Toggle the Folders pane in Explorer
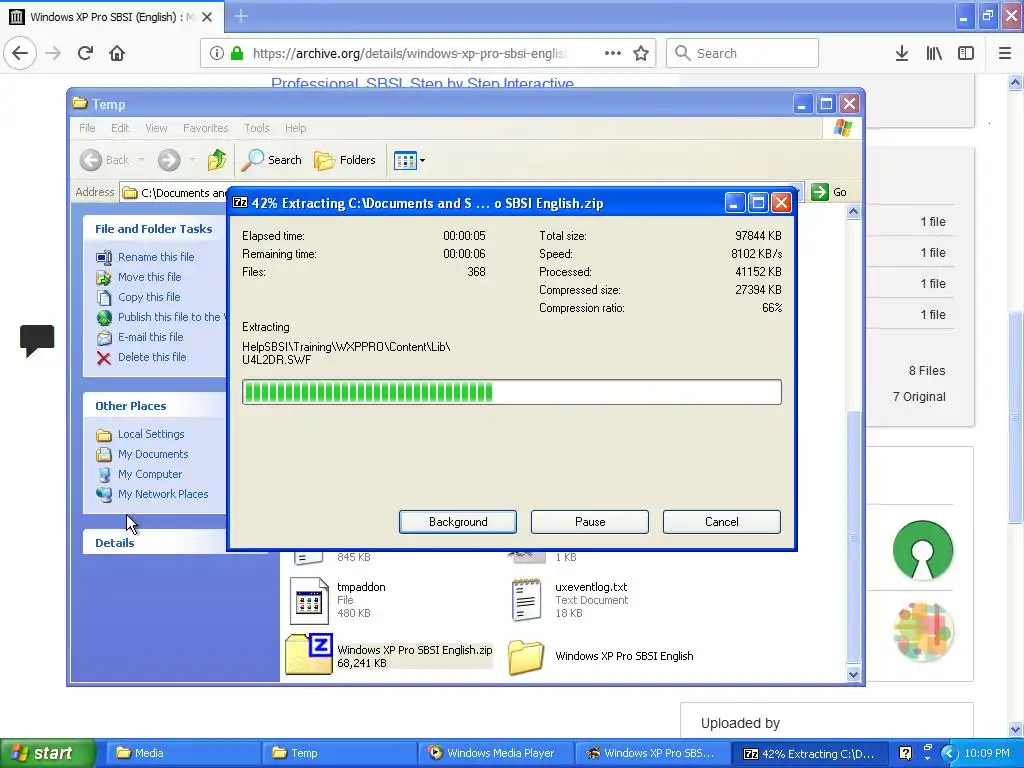Image resolution: width=1024 pixels, height=768 pixels. coord(345,159)
